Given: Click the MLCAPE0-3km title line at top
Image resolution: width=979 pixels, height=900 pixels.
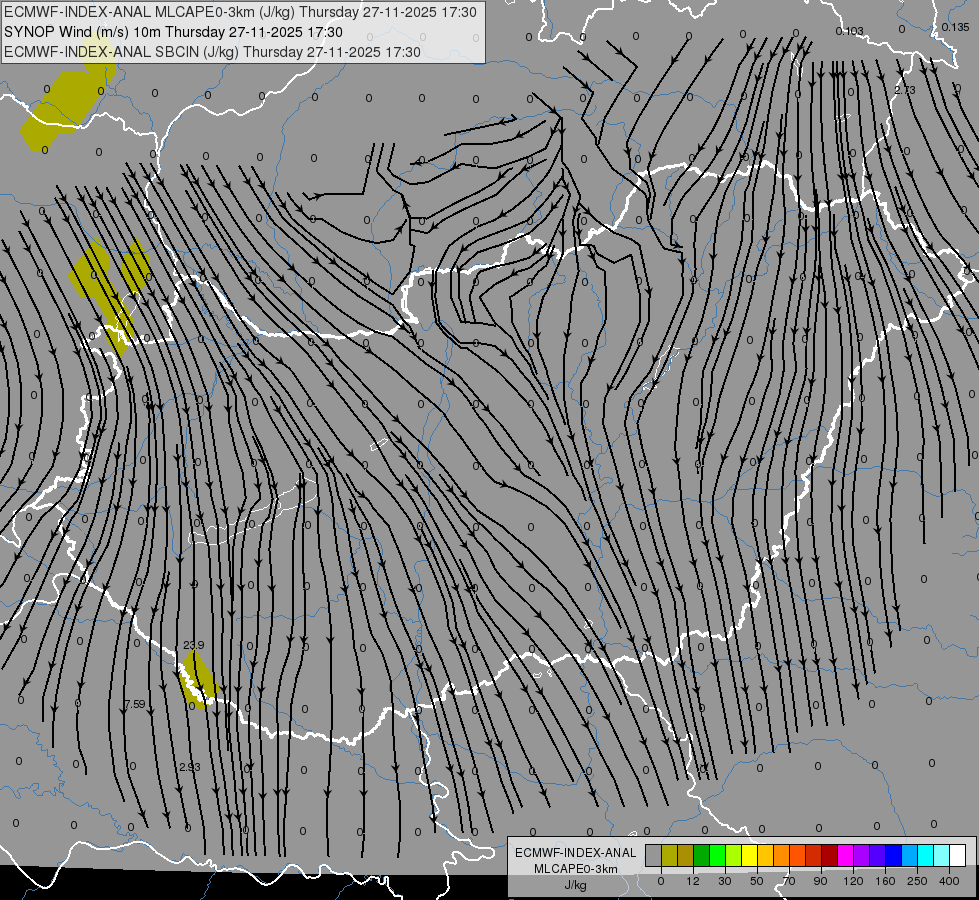Looking at the screenshot, I should [240, 12].
